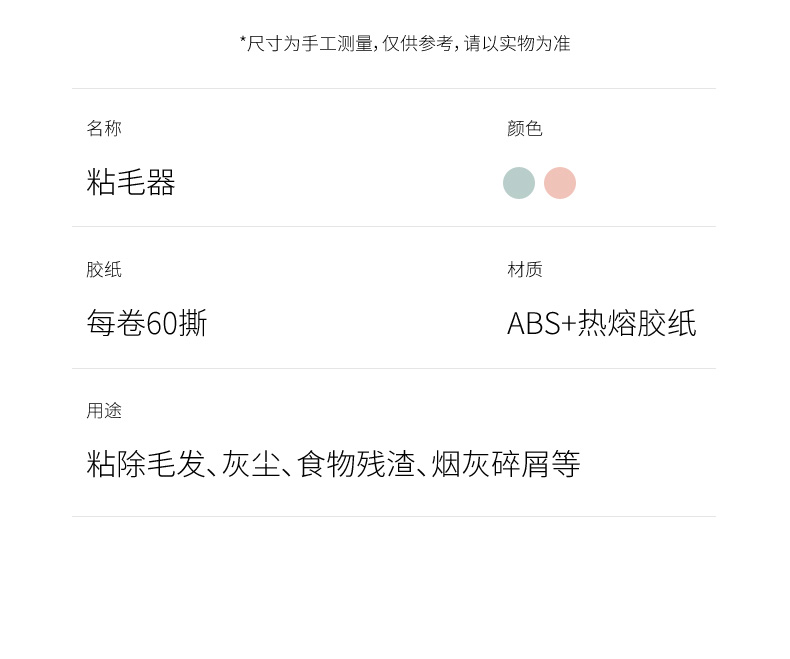Click the 粘毛器 product name text
This screenshot has width=790, height=659.
click(x=131, y=182)
